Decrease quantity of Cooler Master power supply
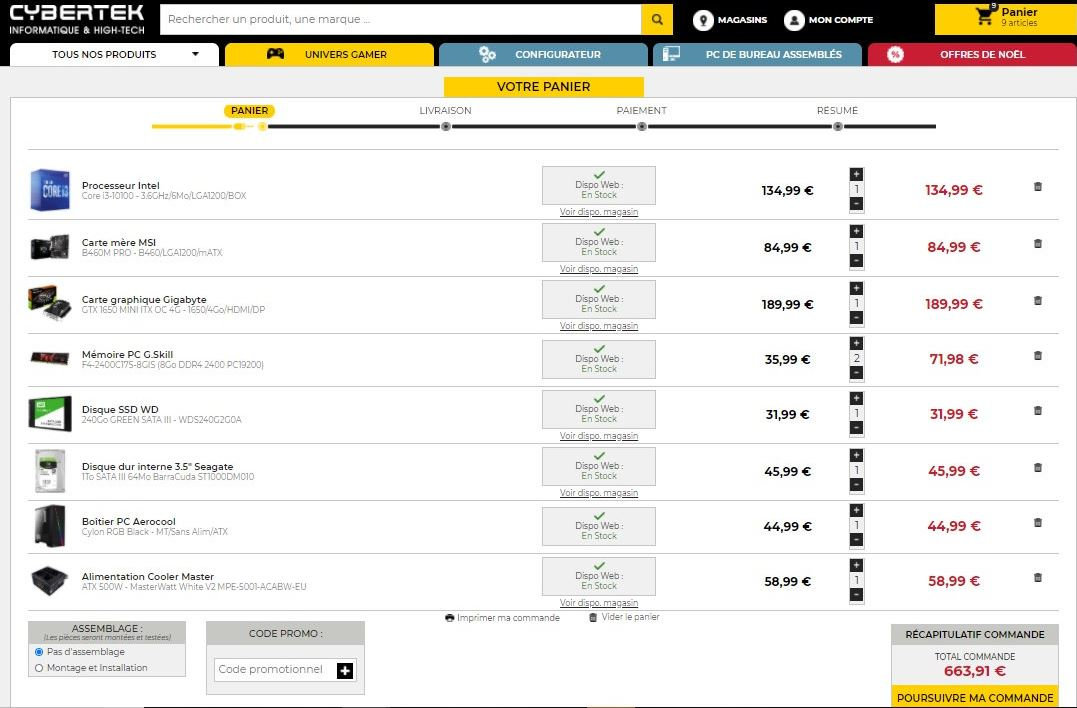 tap(856, 595)
